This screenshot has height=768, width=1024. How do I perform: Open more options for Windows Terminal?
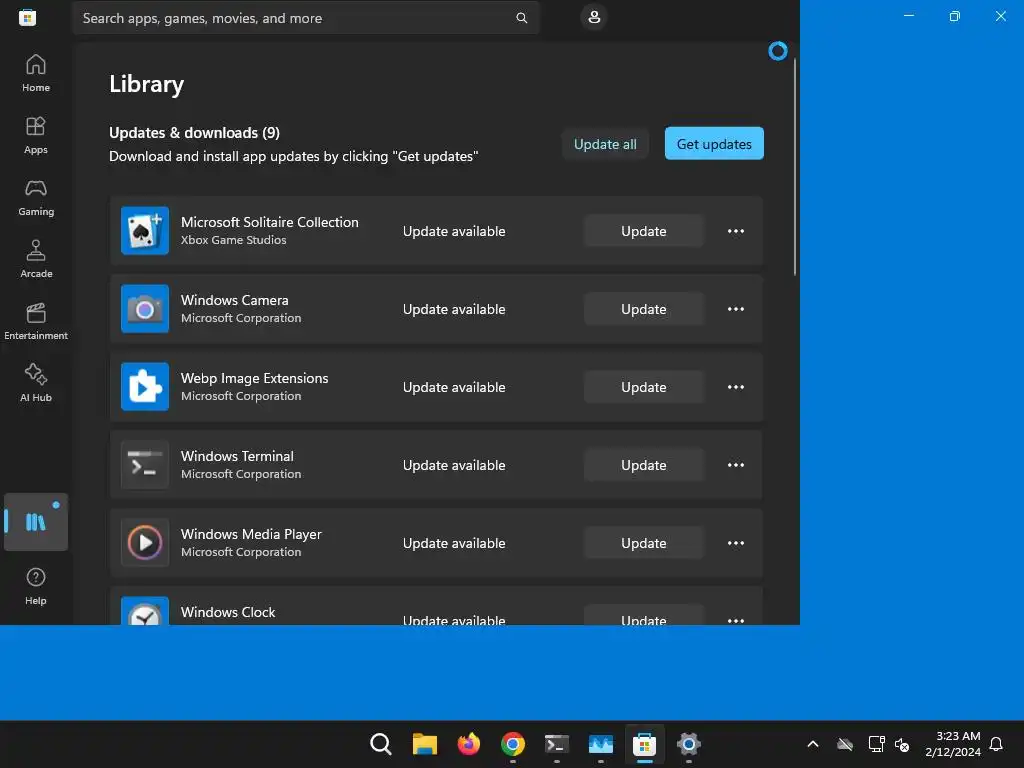coord(736,465)
